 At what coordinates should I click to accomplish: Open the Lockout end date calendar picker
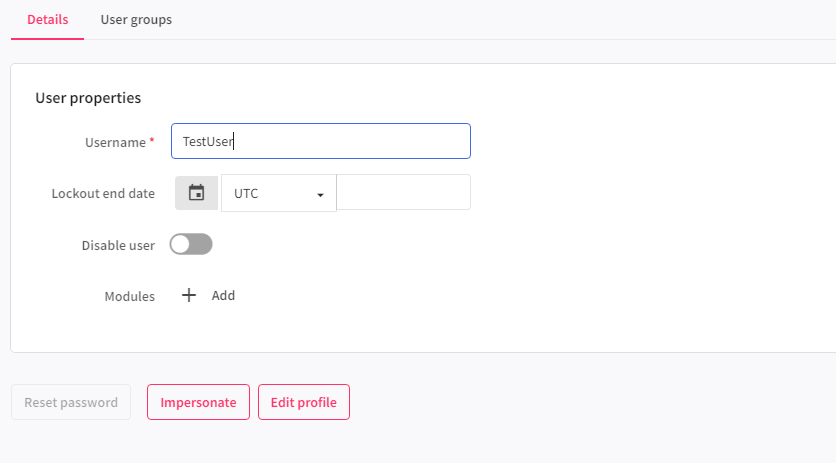coord(196,193)
